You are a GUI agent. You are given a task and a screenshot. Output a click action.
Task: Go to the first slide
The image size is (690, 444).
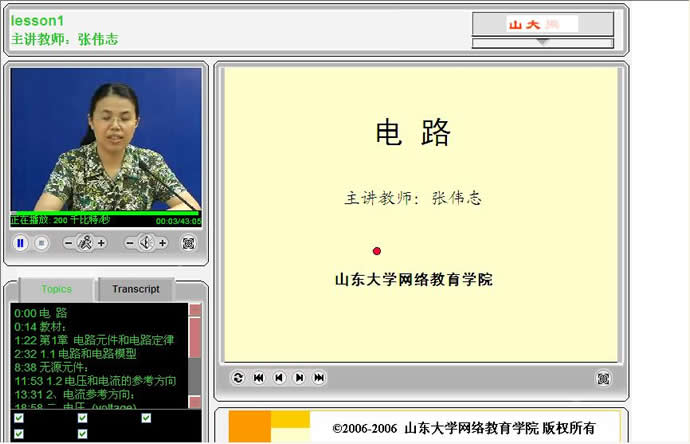(259, 378)
